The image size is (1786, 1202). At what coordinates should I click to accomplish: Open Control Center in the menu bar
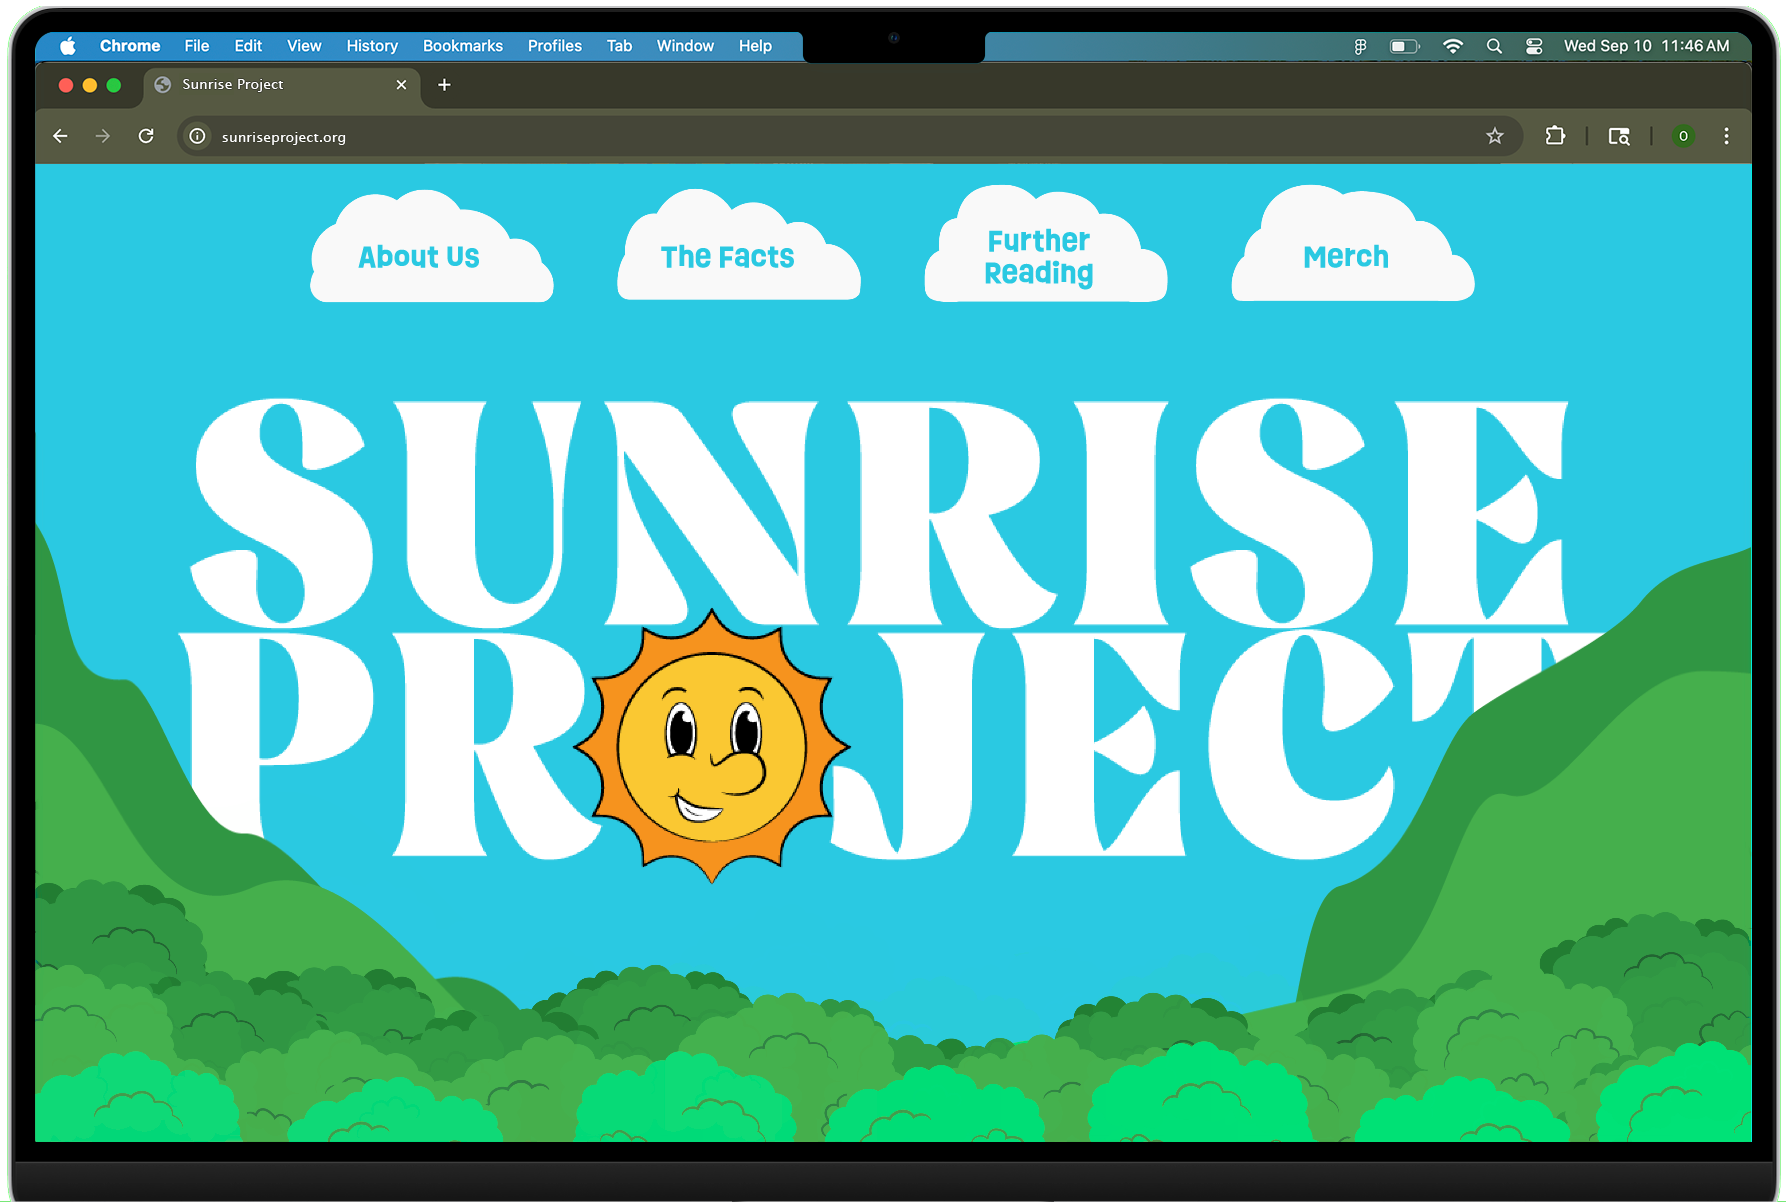tap(1534, 46)
